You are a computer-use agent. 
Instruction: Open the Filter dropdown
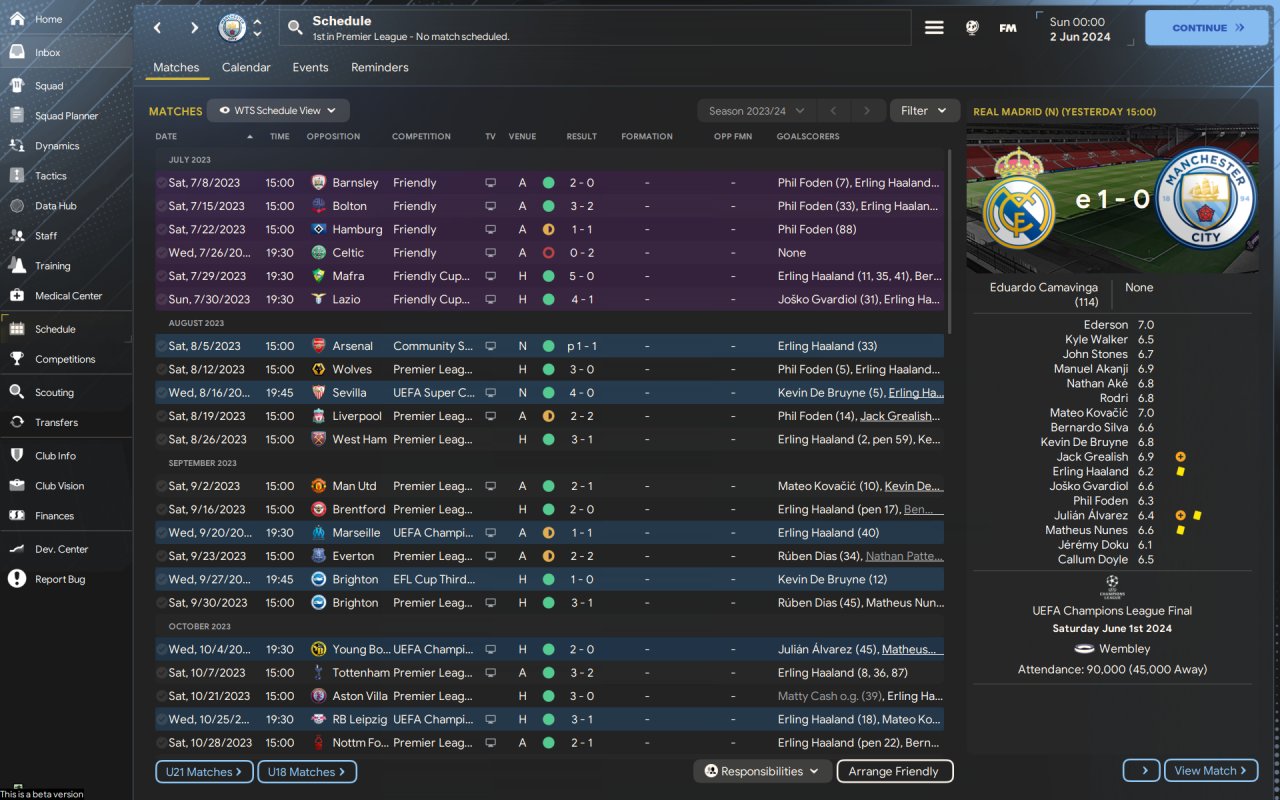[924, 111]
